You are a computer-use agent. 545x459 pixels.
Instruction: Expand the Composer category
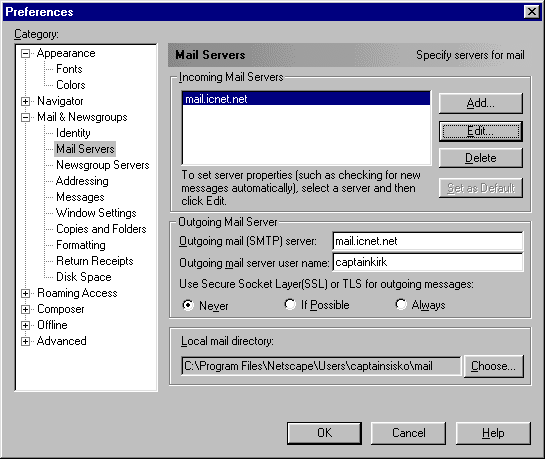coord(25,309)
